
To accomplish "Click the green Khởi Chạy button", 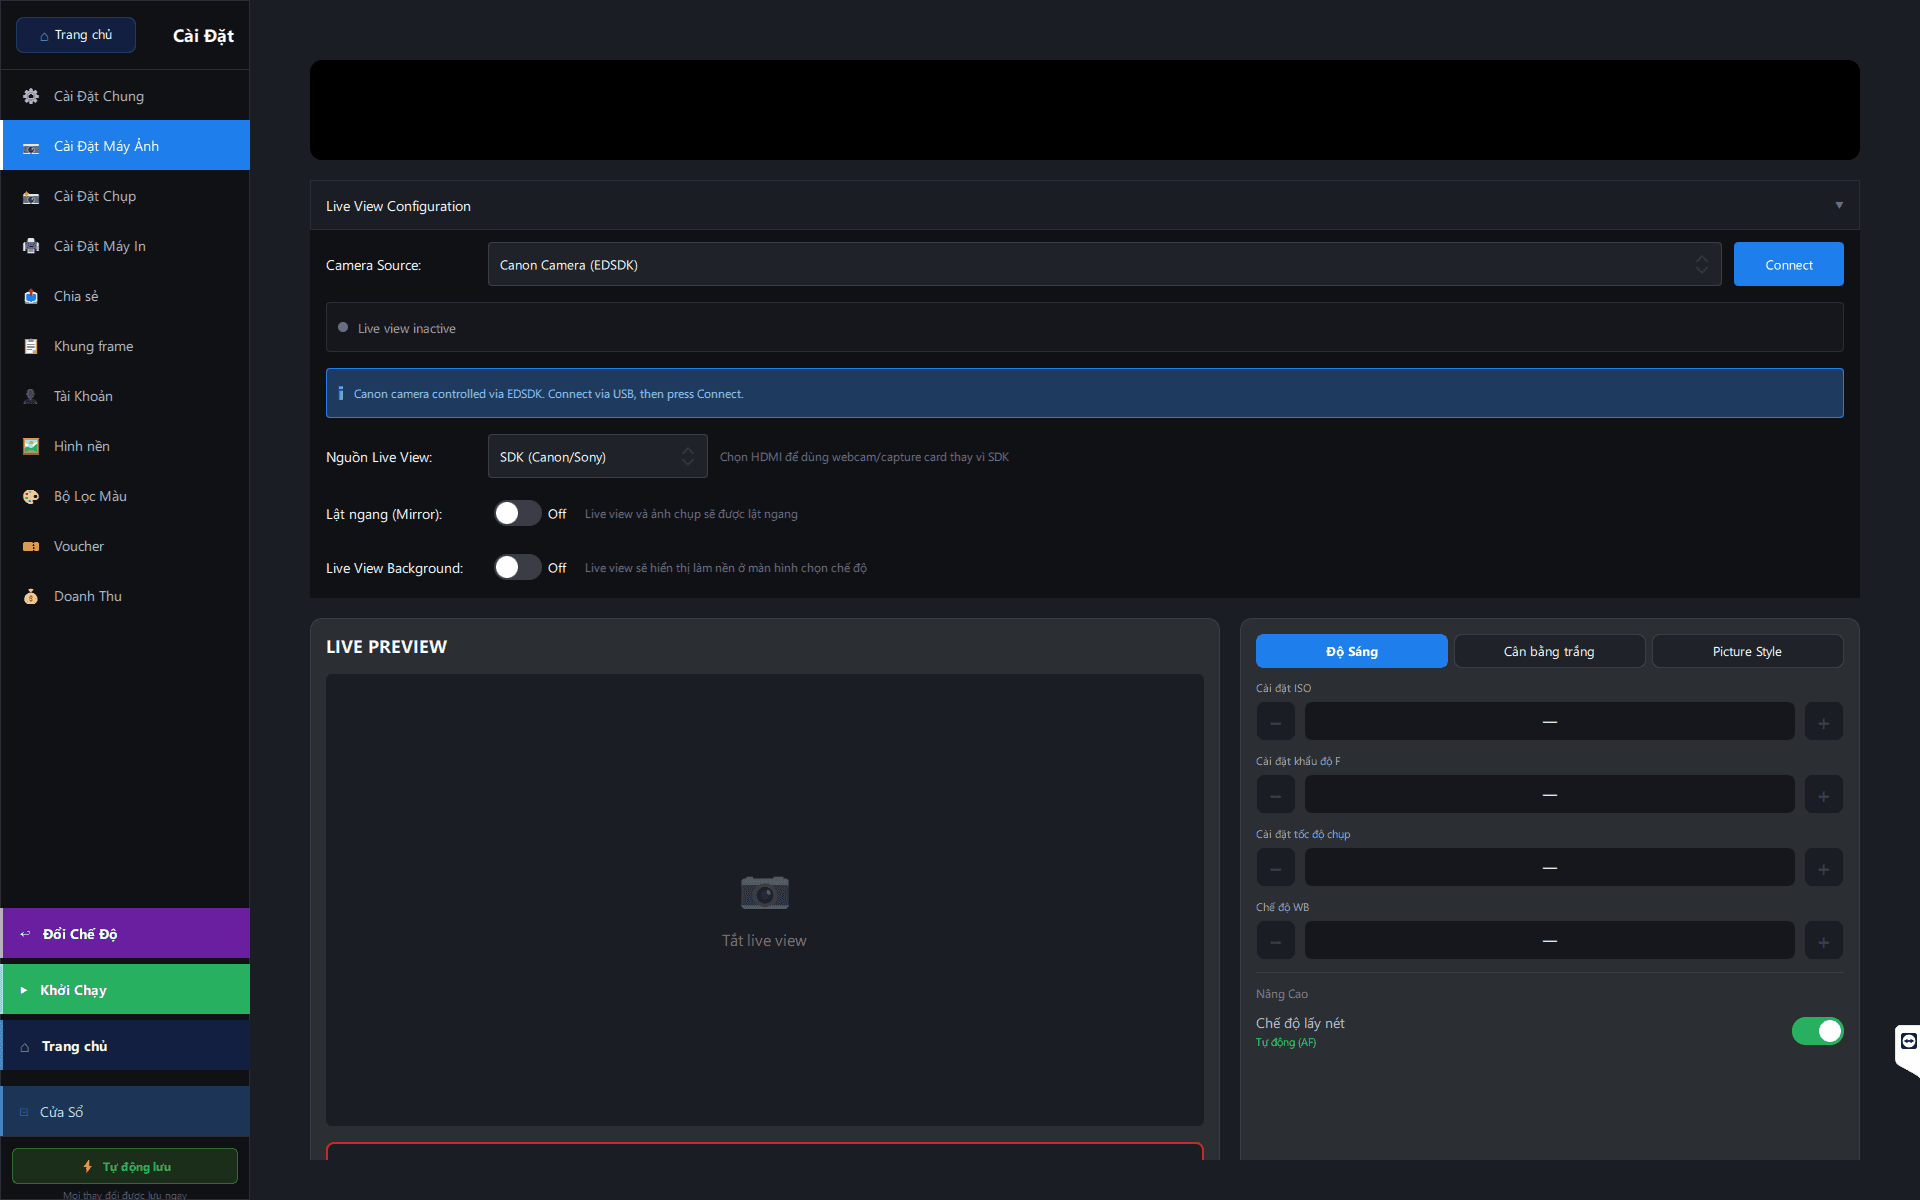I will pyautogui.click(x=126, y=989).
